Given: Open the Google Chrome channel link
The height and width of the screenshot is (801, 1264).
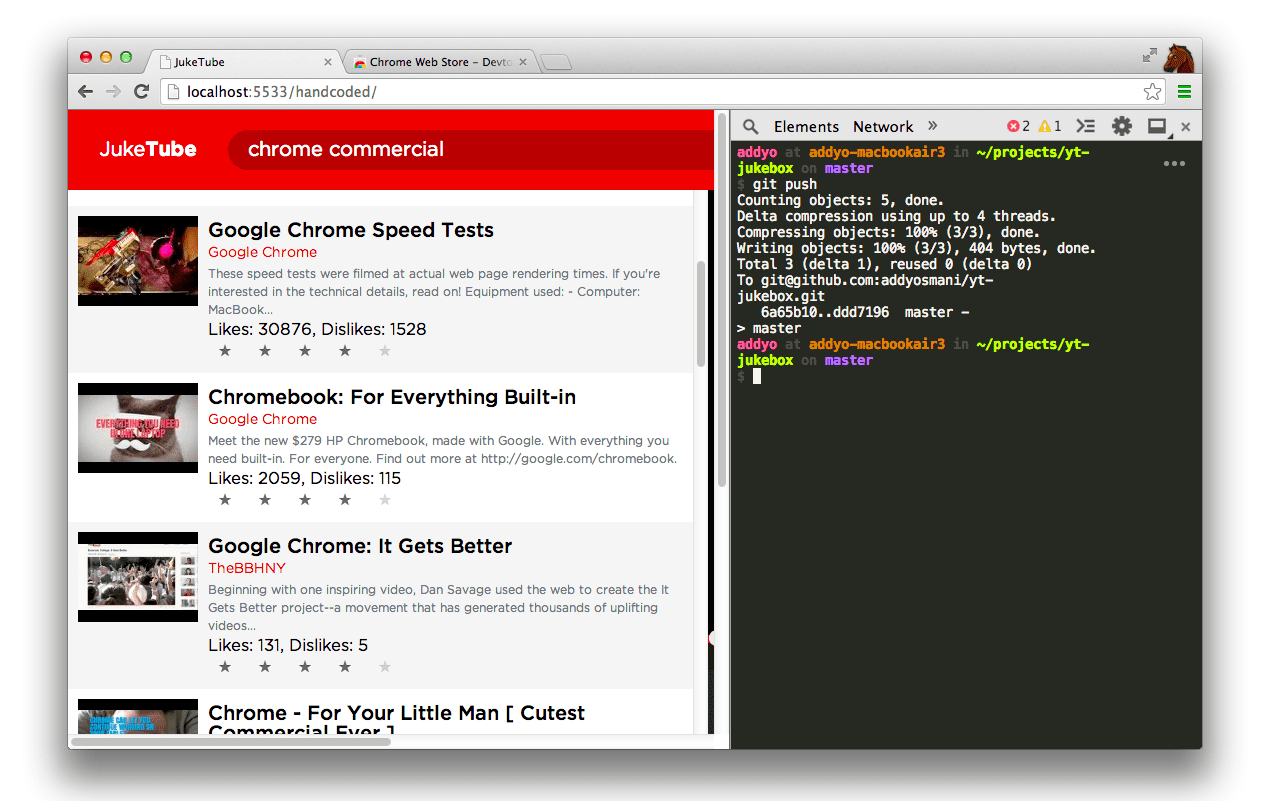Looking at the screenshot, I should (x=262, y=252).
